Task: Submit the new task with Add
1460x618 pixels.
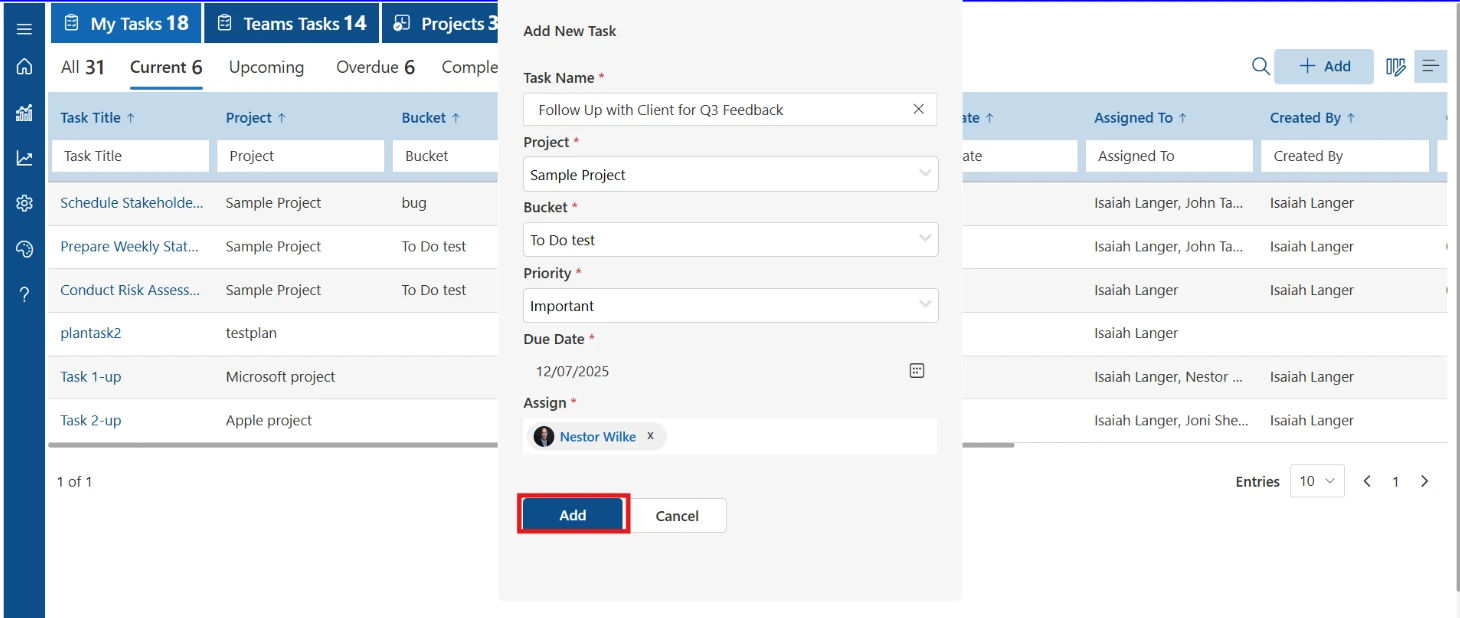Action: pyautogui.click(x=573, y=514)
